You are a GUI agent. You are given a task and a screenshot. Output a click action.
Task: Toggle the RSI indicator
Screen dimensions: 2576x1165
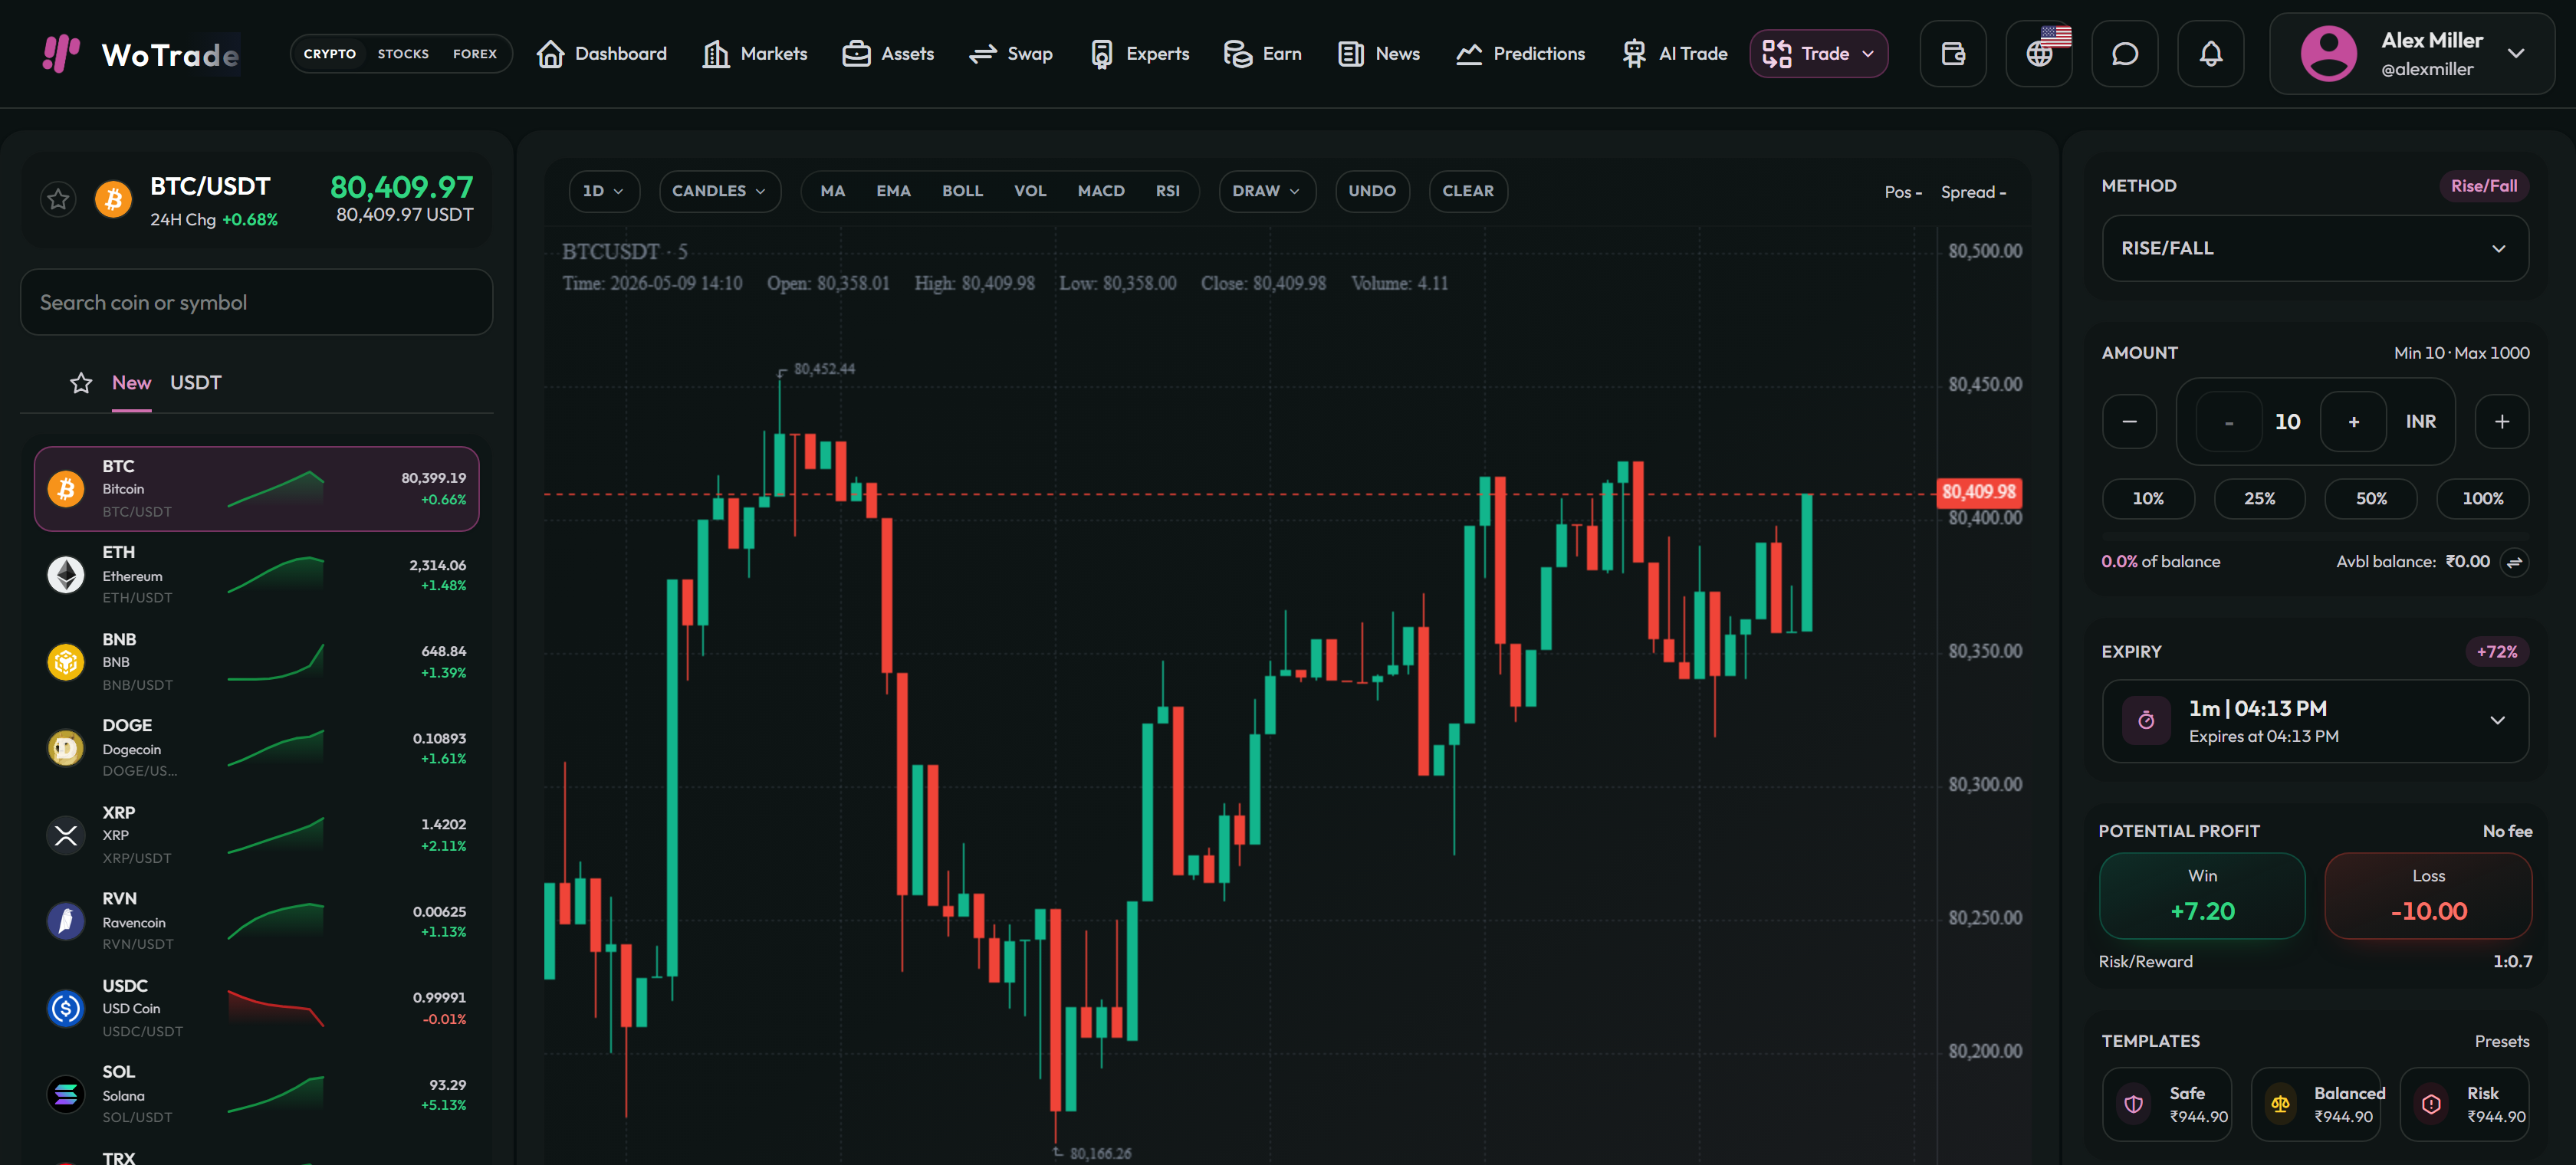tap(1168, 191)
